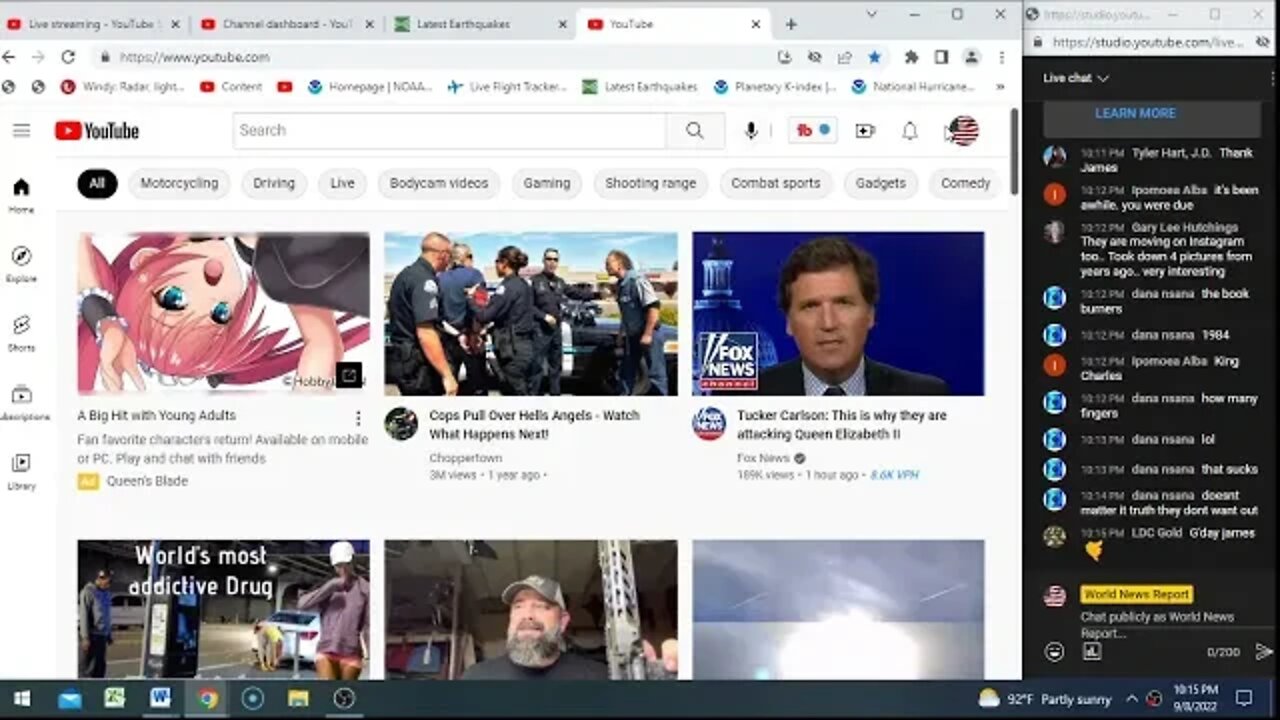Open emoji picker in live chat
The width and height of the screenshot is (1280, 720).
pyautogui.click(x=1054, y=651)
